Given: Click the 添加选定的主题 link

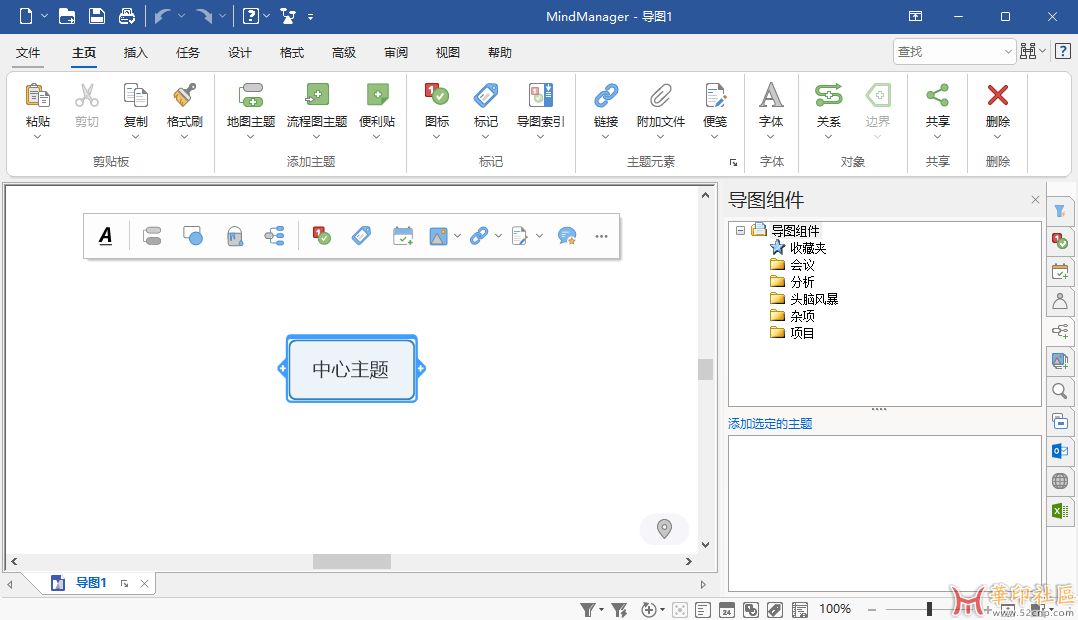Looking at the screenshot, I should pos(770,424).
